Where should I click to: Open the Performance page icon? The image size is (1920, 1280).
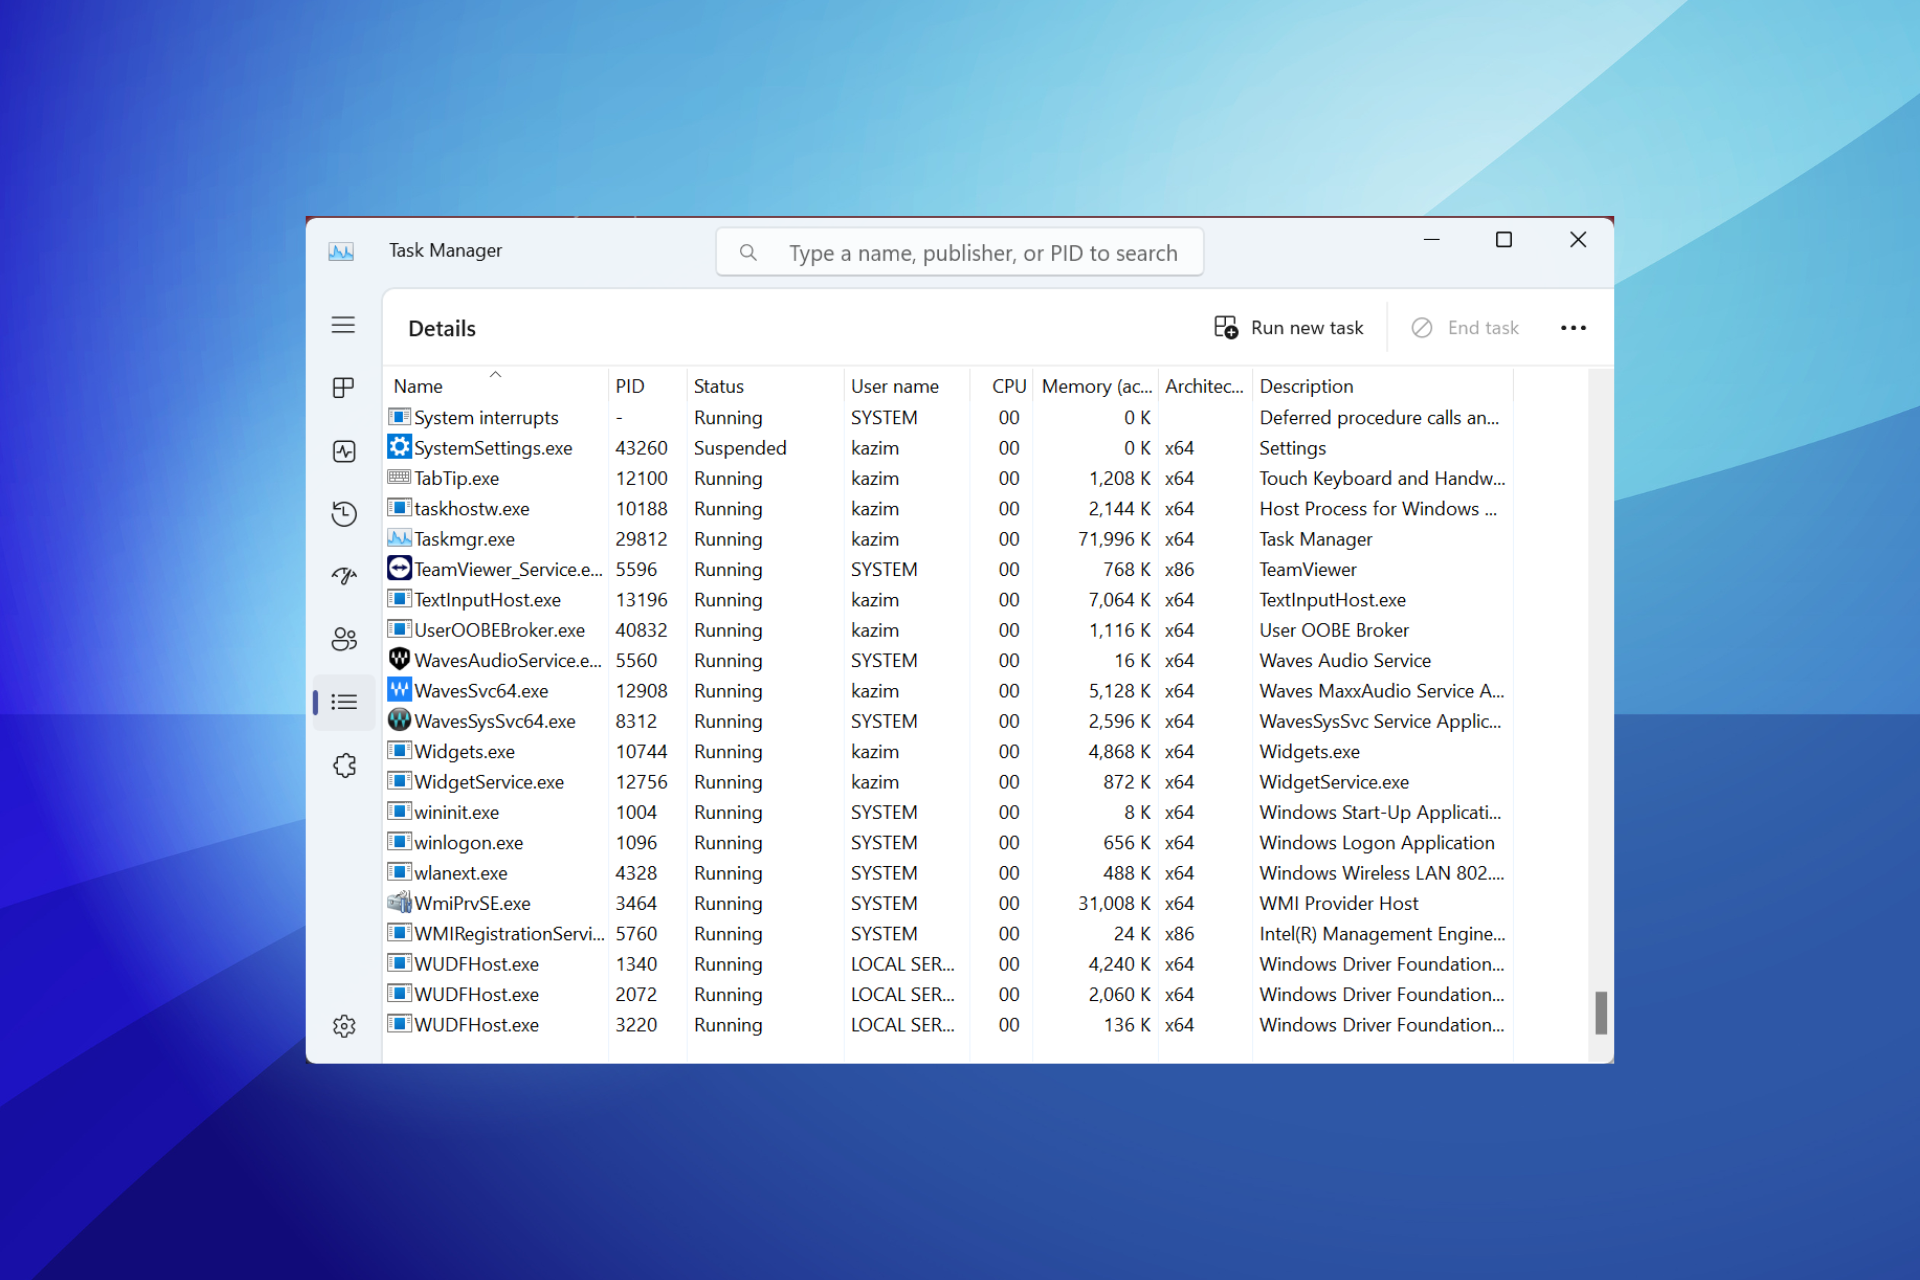coord(344,451)
